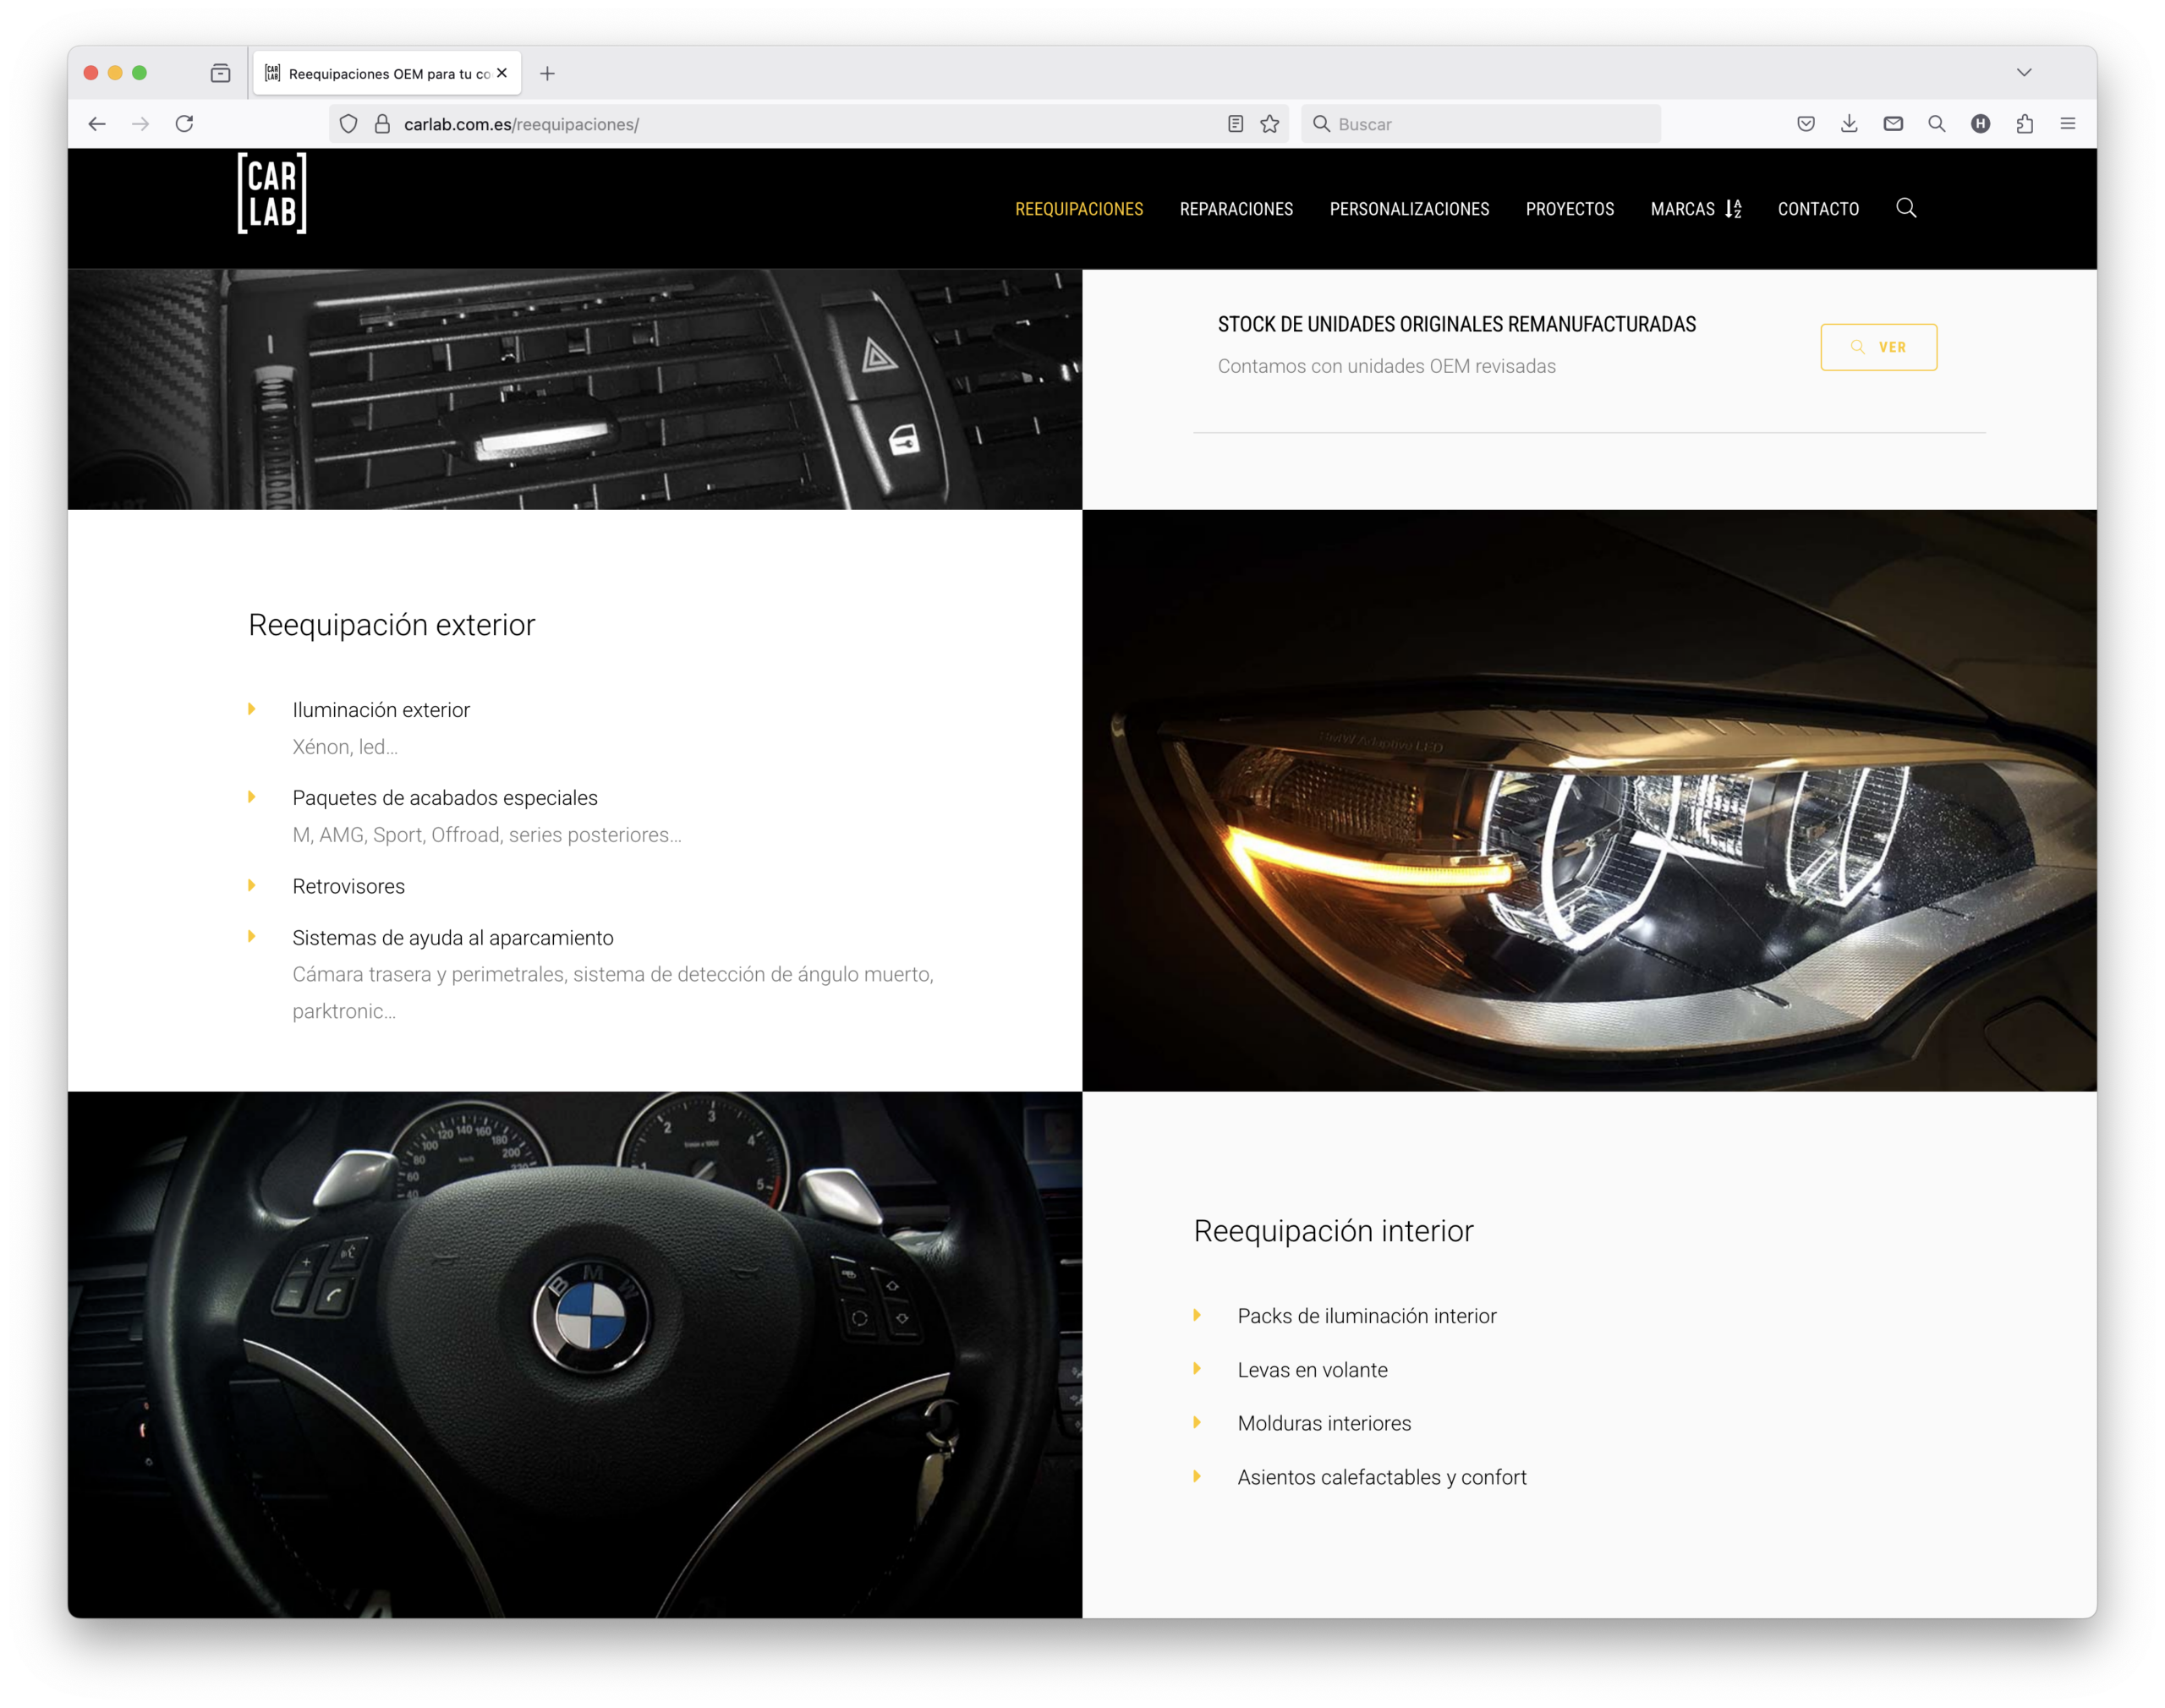Click the mail envelope toolbar icon
This screenshot has width=2165, height=1708.
[x=1893, y=124]
